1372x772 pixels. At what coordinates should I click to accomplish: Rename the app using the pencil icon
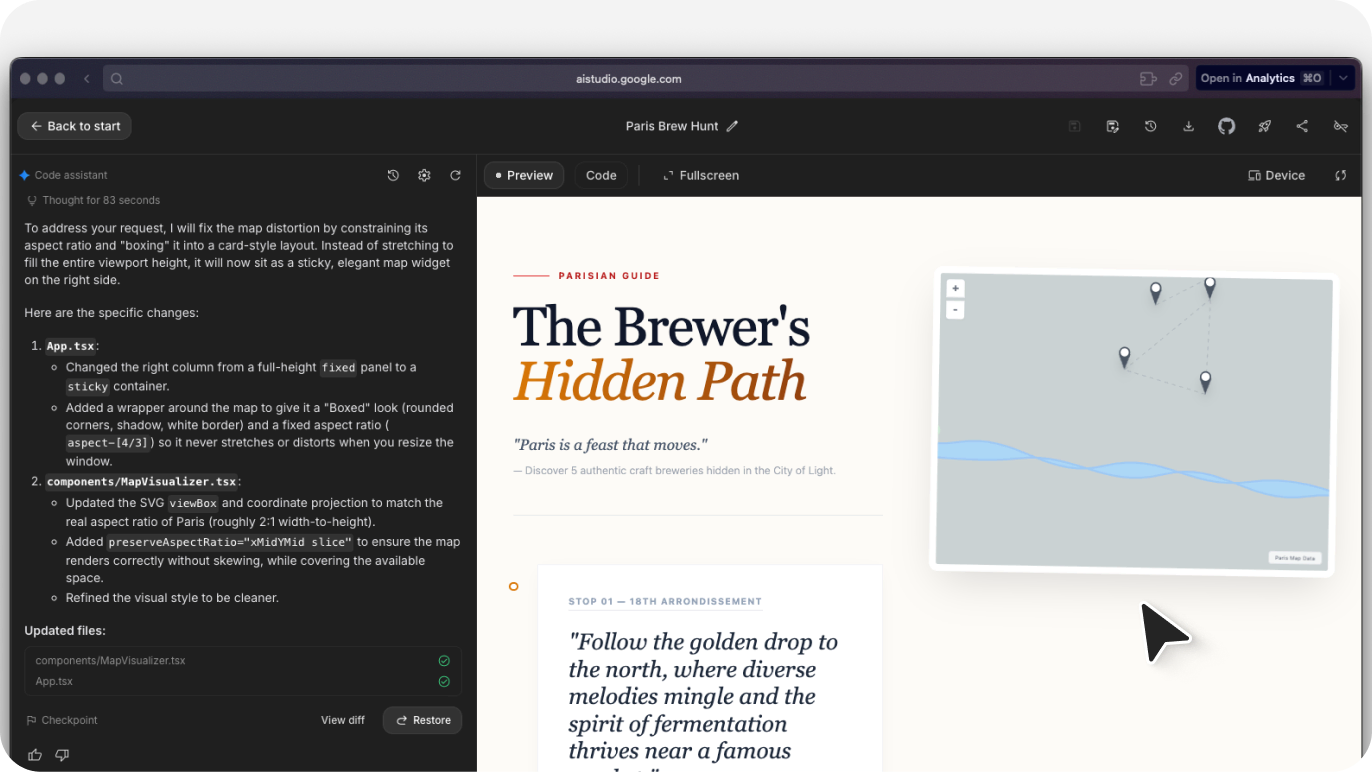733,126
